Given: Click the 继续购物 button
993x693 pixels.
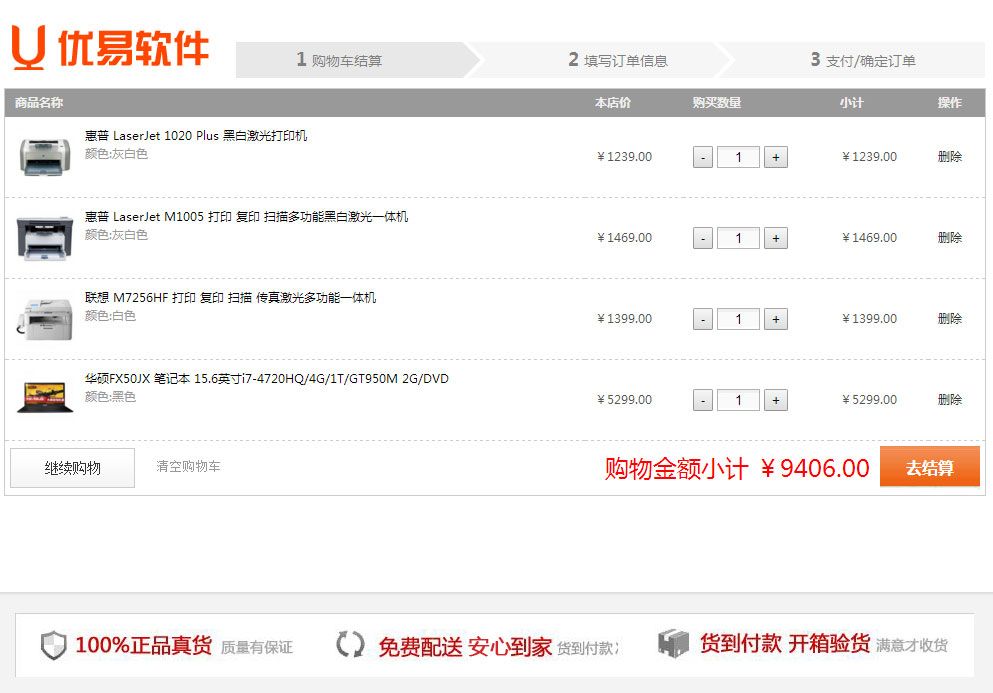Looking at the screenshot, I should [x=72, y=468].
